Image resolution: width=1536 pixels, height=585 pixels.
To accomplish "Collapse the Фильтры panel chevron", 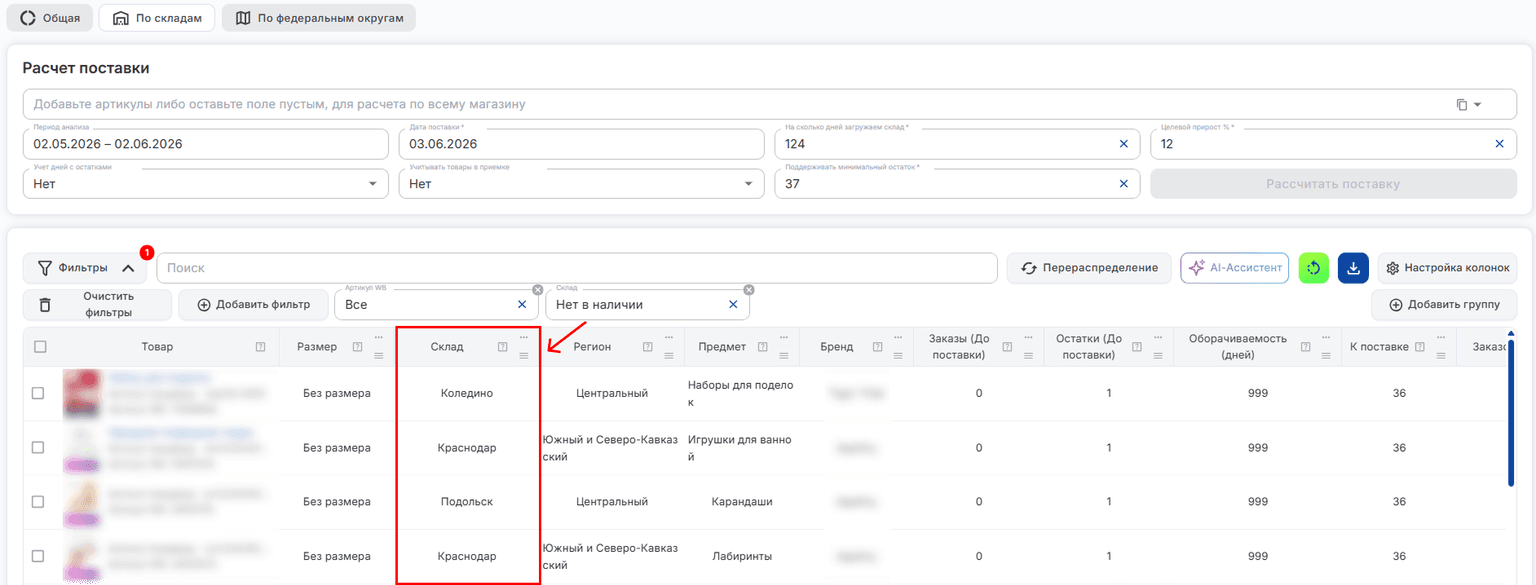I will (x=128, y=268).
